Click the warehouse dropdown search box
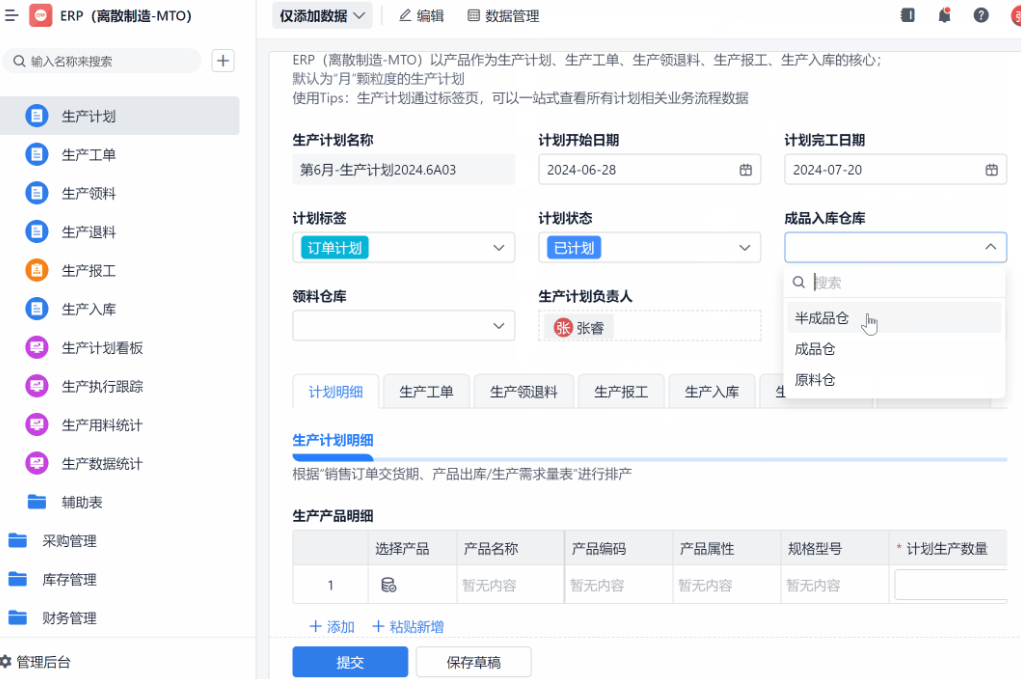The height and width of the screenshot is (679, 1021). (x=894, y=283)
